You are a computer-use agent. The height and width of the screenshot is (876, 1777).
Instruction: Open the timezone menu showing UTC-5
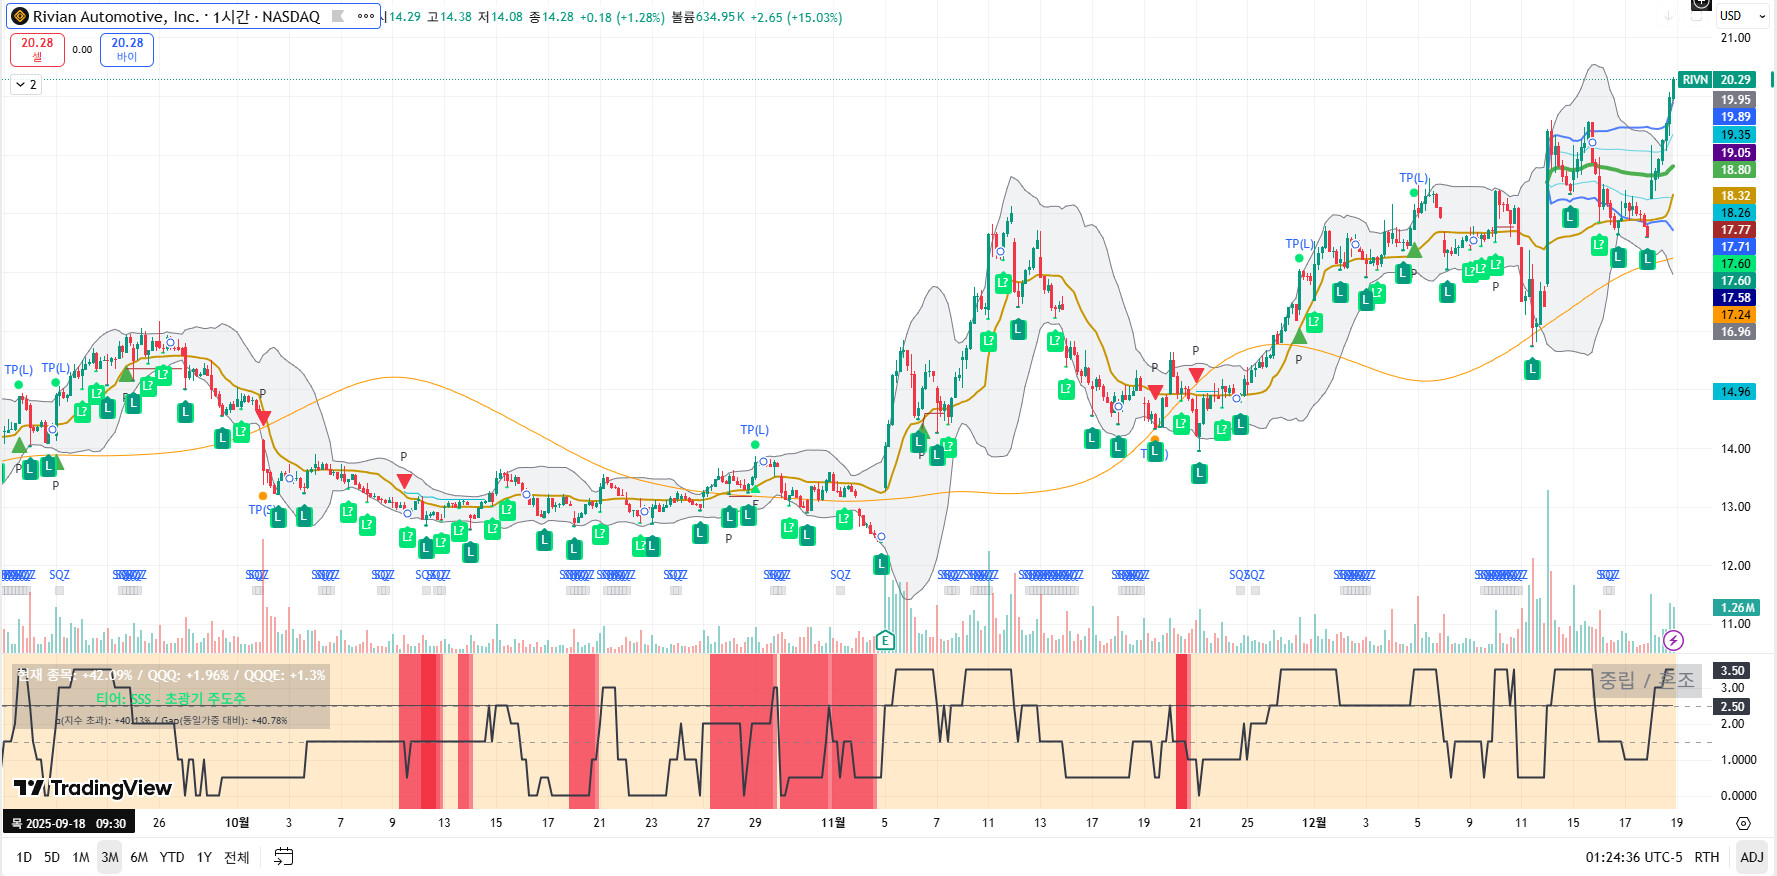(x=1634, y=857)
